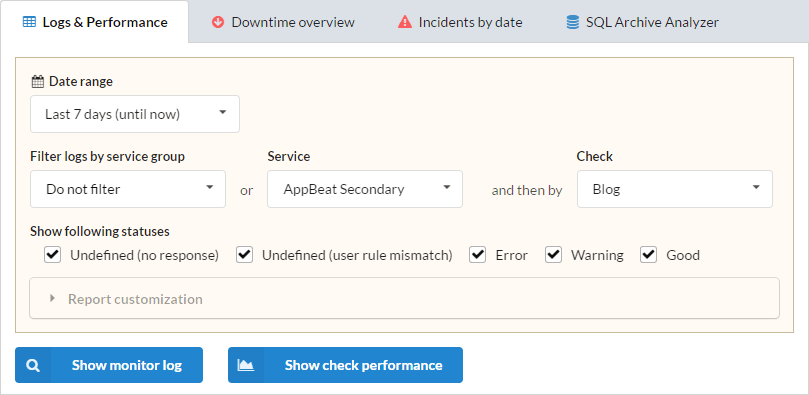Select the Logs & Performance tab
The width and height of the screenshot is (809, 395).
(x=94, y=22)
